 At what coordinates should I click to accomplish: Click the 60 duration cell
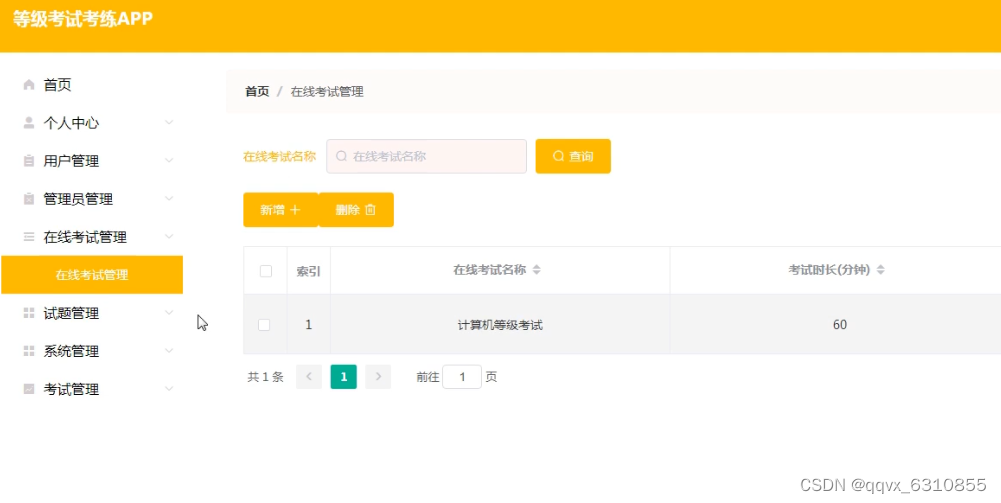click(839, 325)
